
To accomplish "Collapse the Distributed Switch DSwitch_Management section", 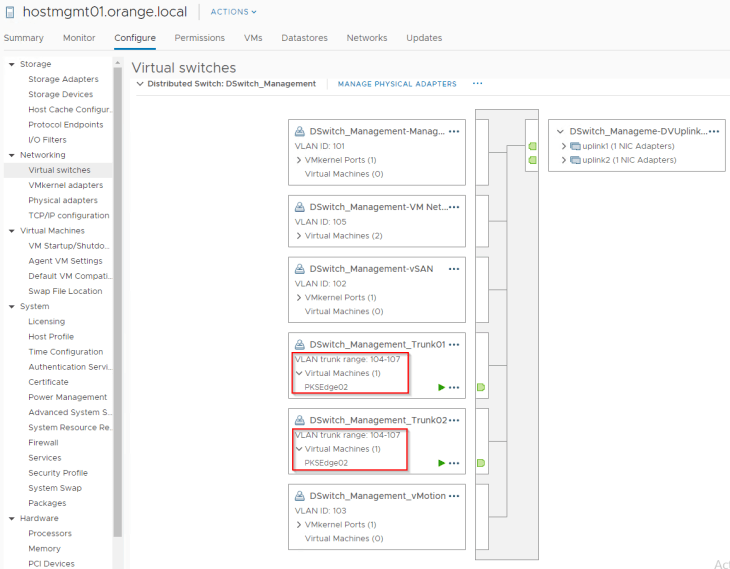I will [x=139, y=84].
